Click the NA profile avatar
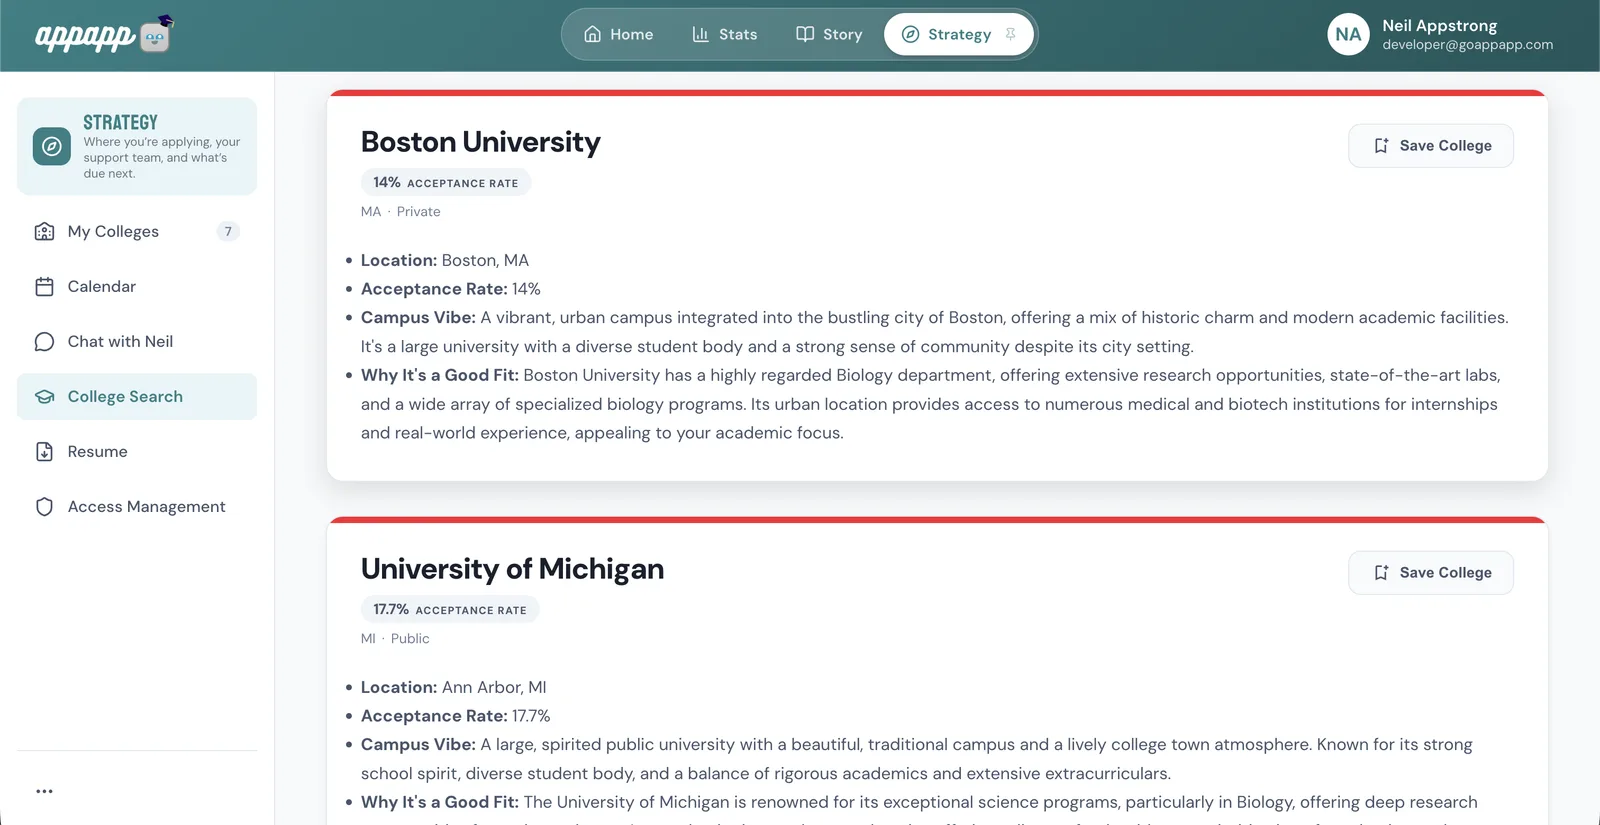The width and height of the screenshot is (1600, 825). [1348, 34]
